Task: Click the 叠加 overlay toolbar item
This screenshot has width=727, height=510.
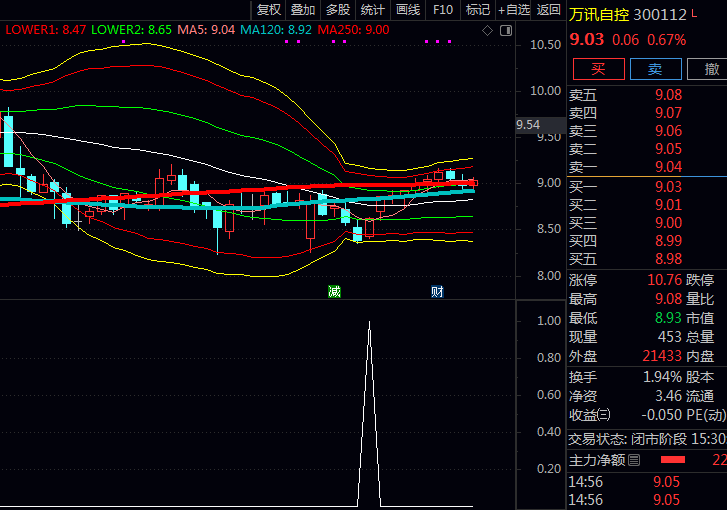Action: 303,10
